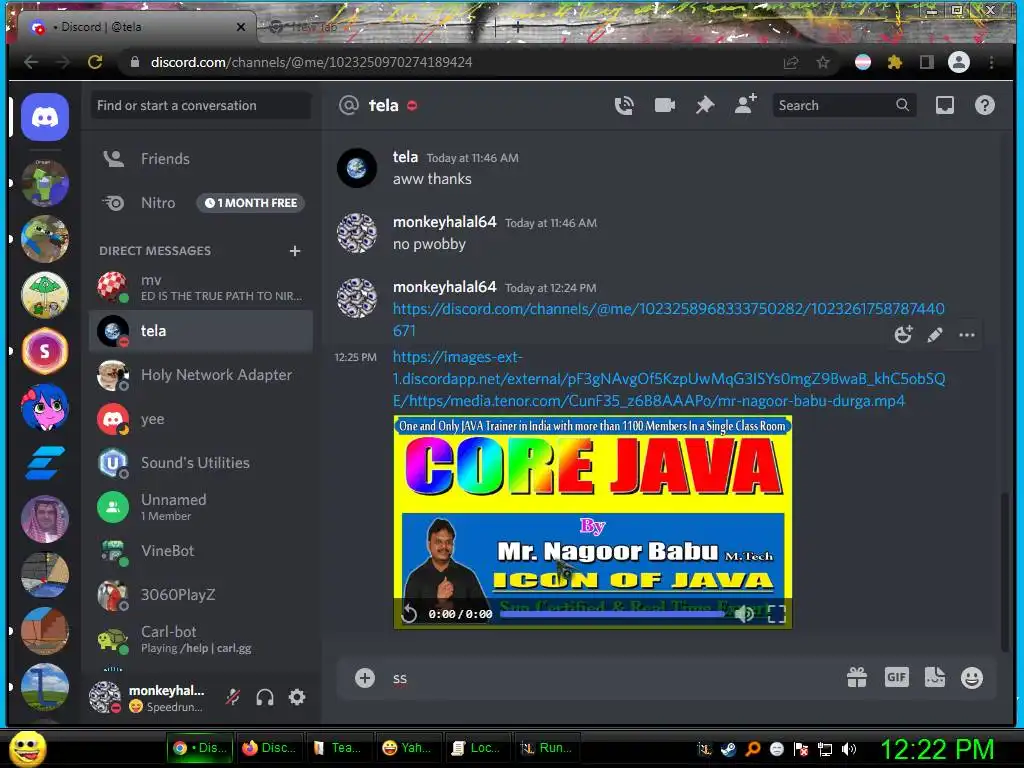Add friends to DM
The image size is (1024, 768).
pos(745,104)
